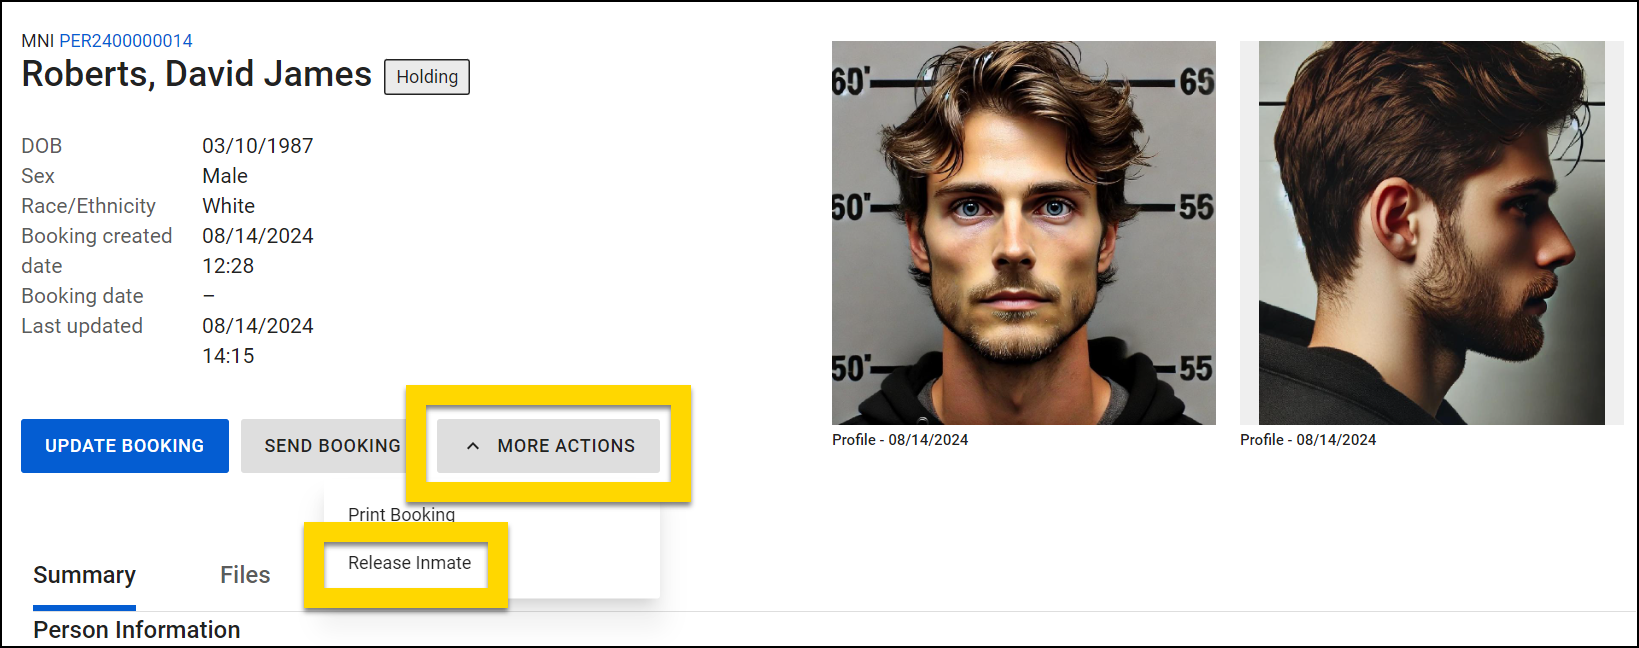Select the Summary tab
The width and height of the screenshot is (1639, 648).
coord(84,575)
